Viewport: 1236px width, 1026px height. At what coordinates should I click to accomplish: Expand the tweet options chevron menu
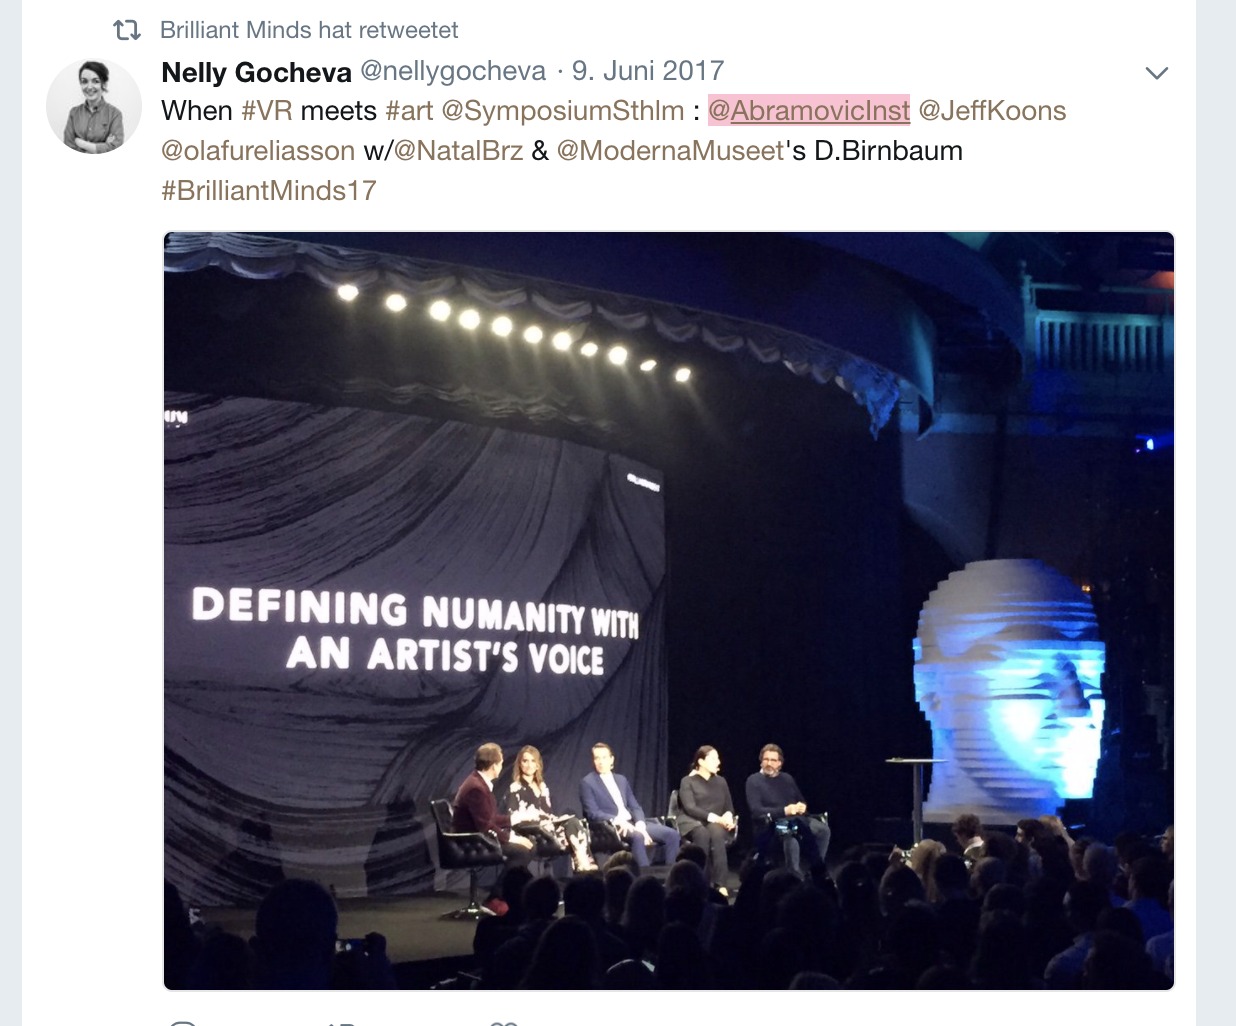[1156, 73]
